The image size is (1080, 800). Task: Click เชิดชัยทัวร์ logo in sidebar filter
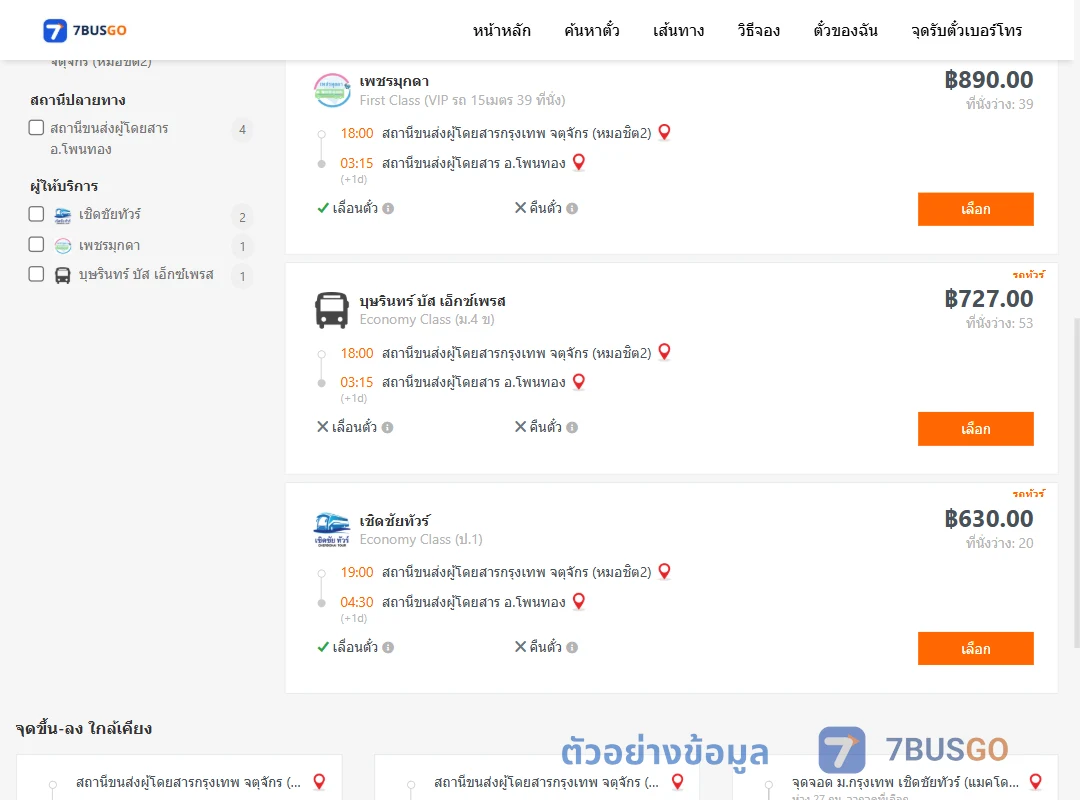pos(63,215)
